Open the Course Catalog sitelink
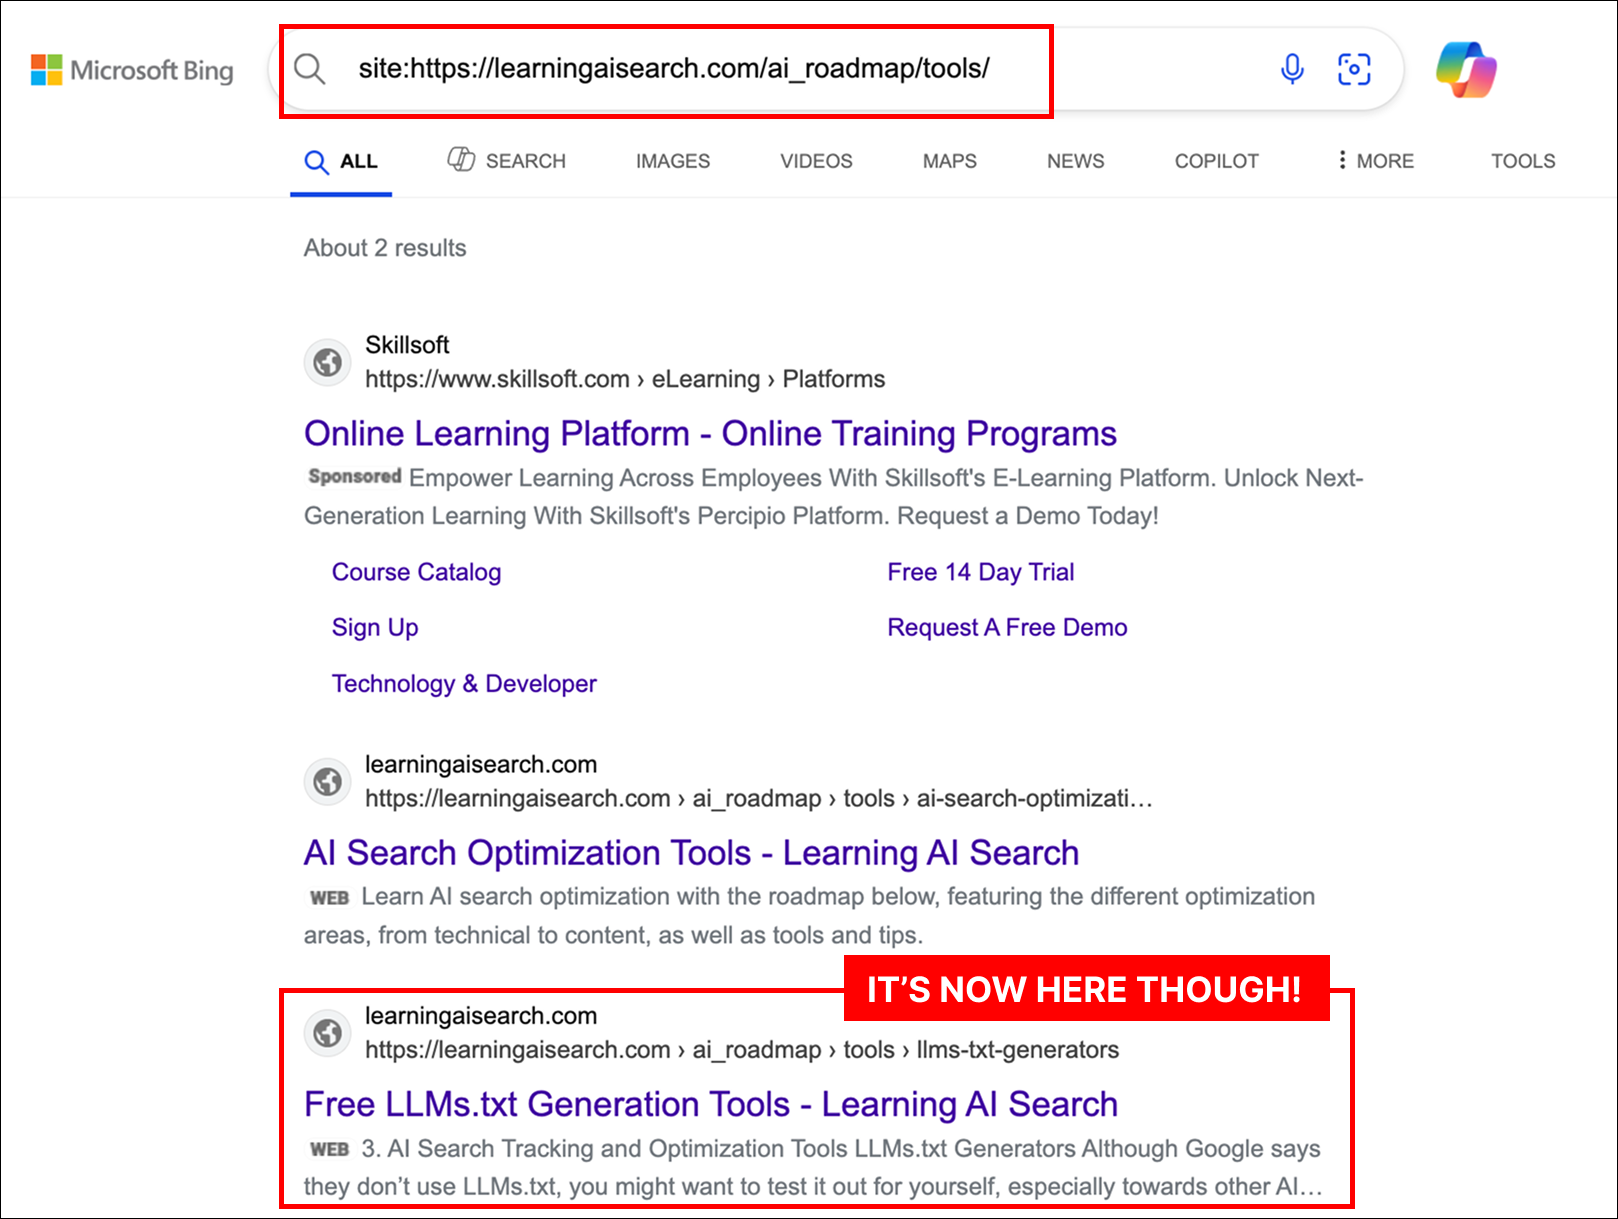 tap(416, 572)
